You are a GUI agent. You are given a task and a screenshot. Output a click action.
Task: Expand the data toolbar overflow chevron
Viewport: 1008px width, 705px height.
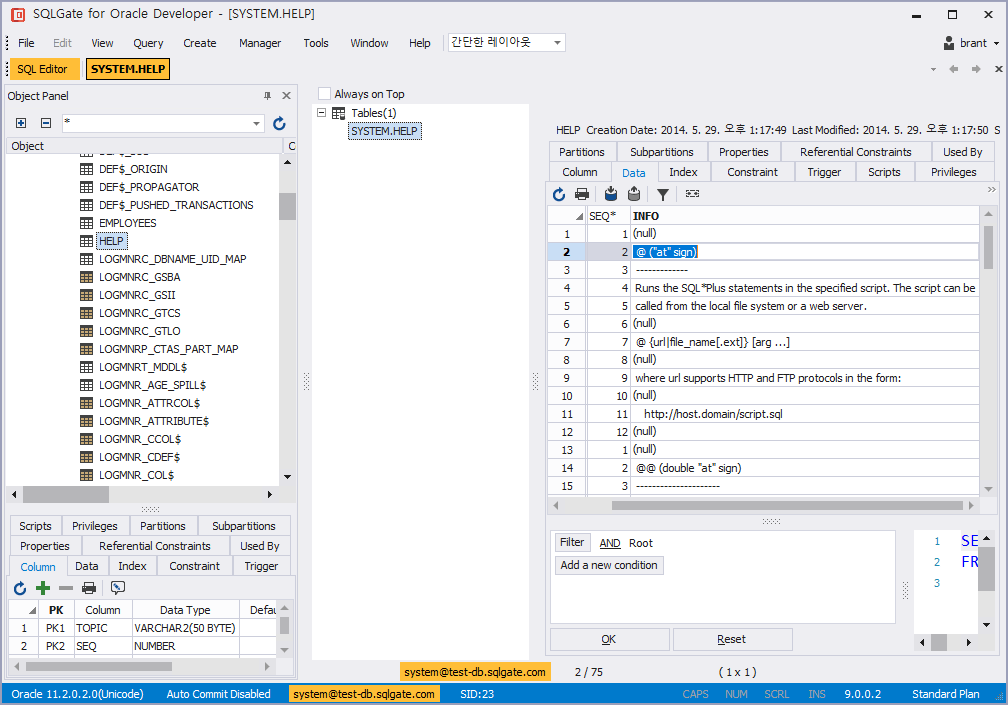point(991,190)
